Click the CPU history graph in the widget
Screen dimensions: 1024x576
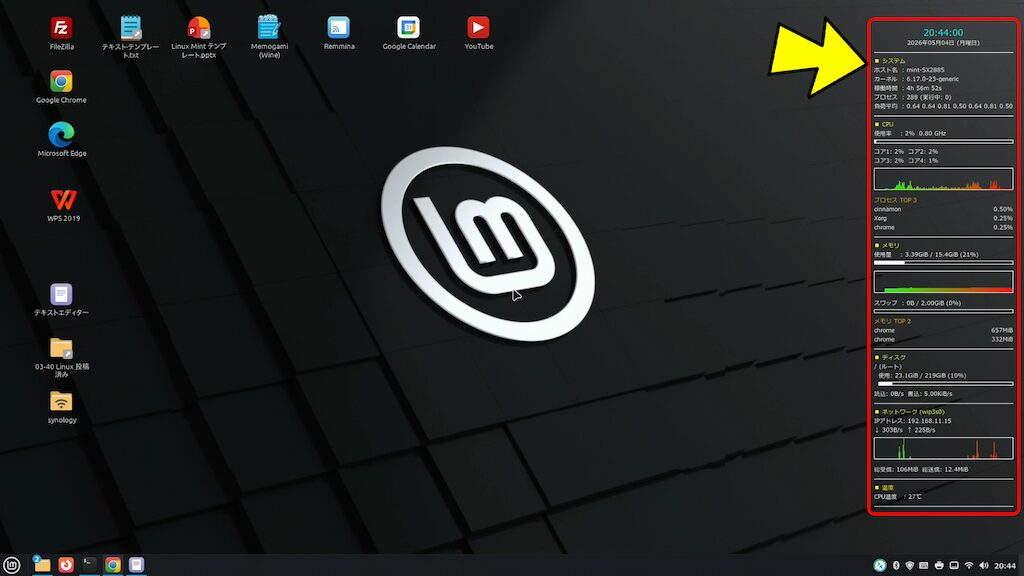pyautogui.click(x=944, y=179)
